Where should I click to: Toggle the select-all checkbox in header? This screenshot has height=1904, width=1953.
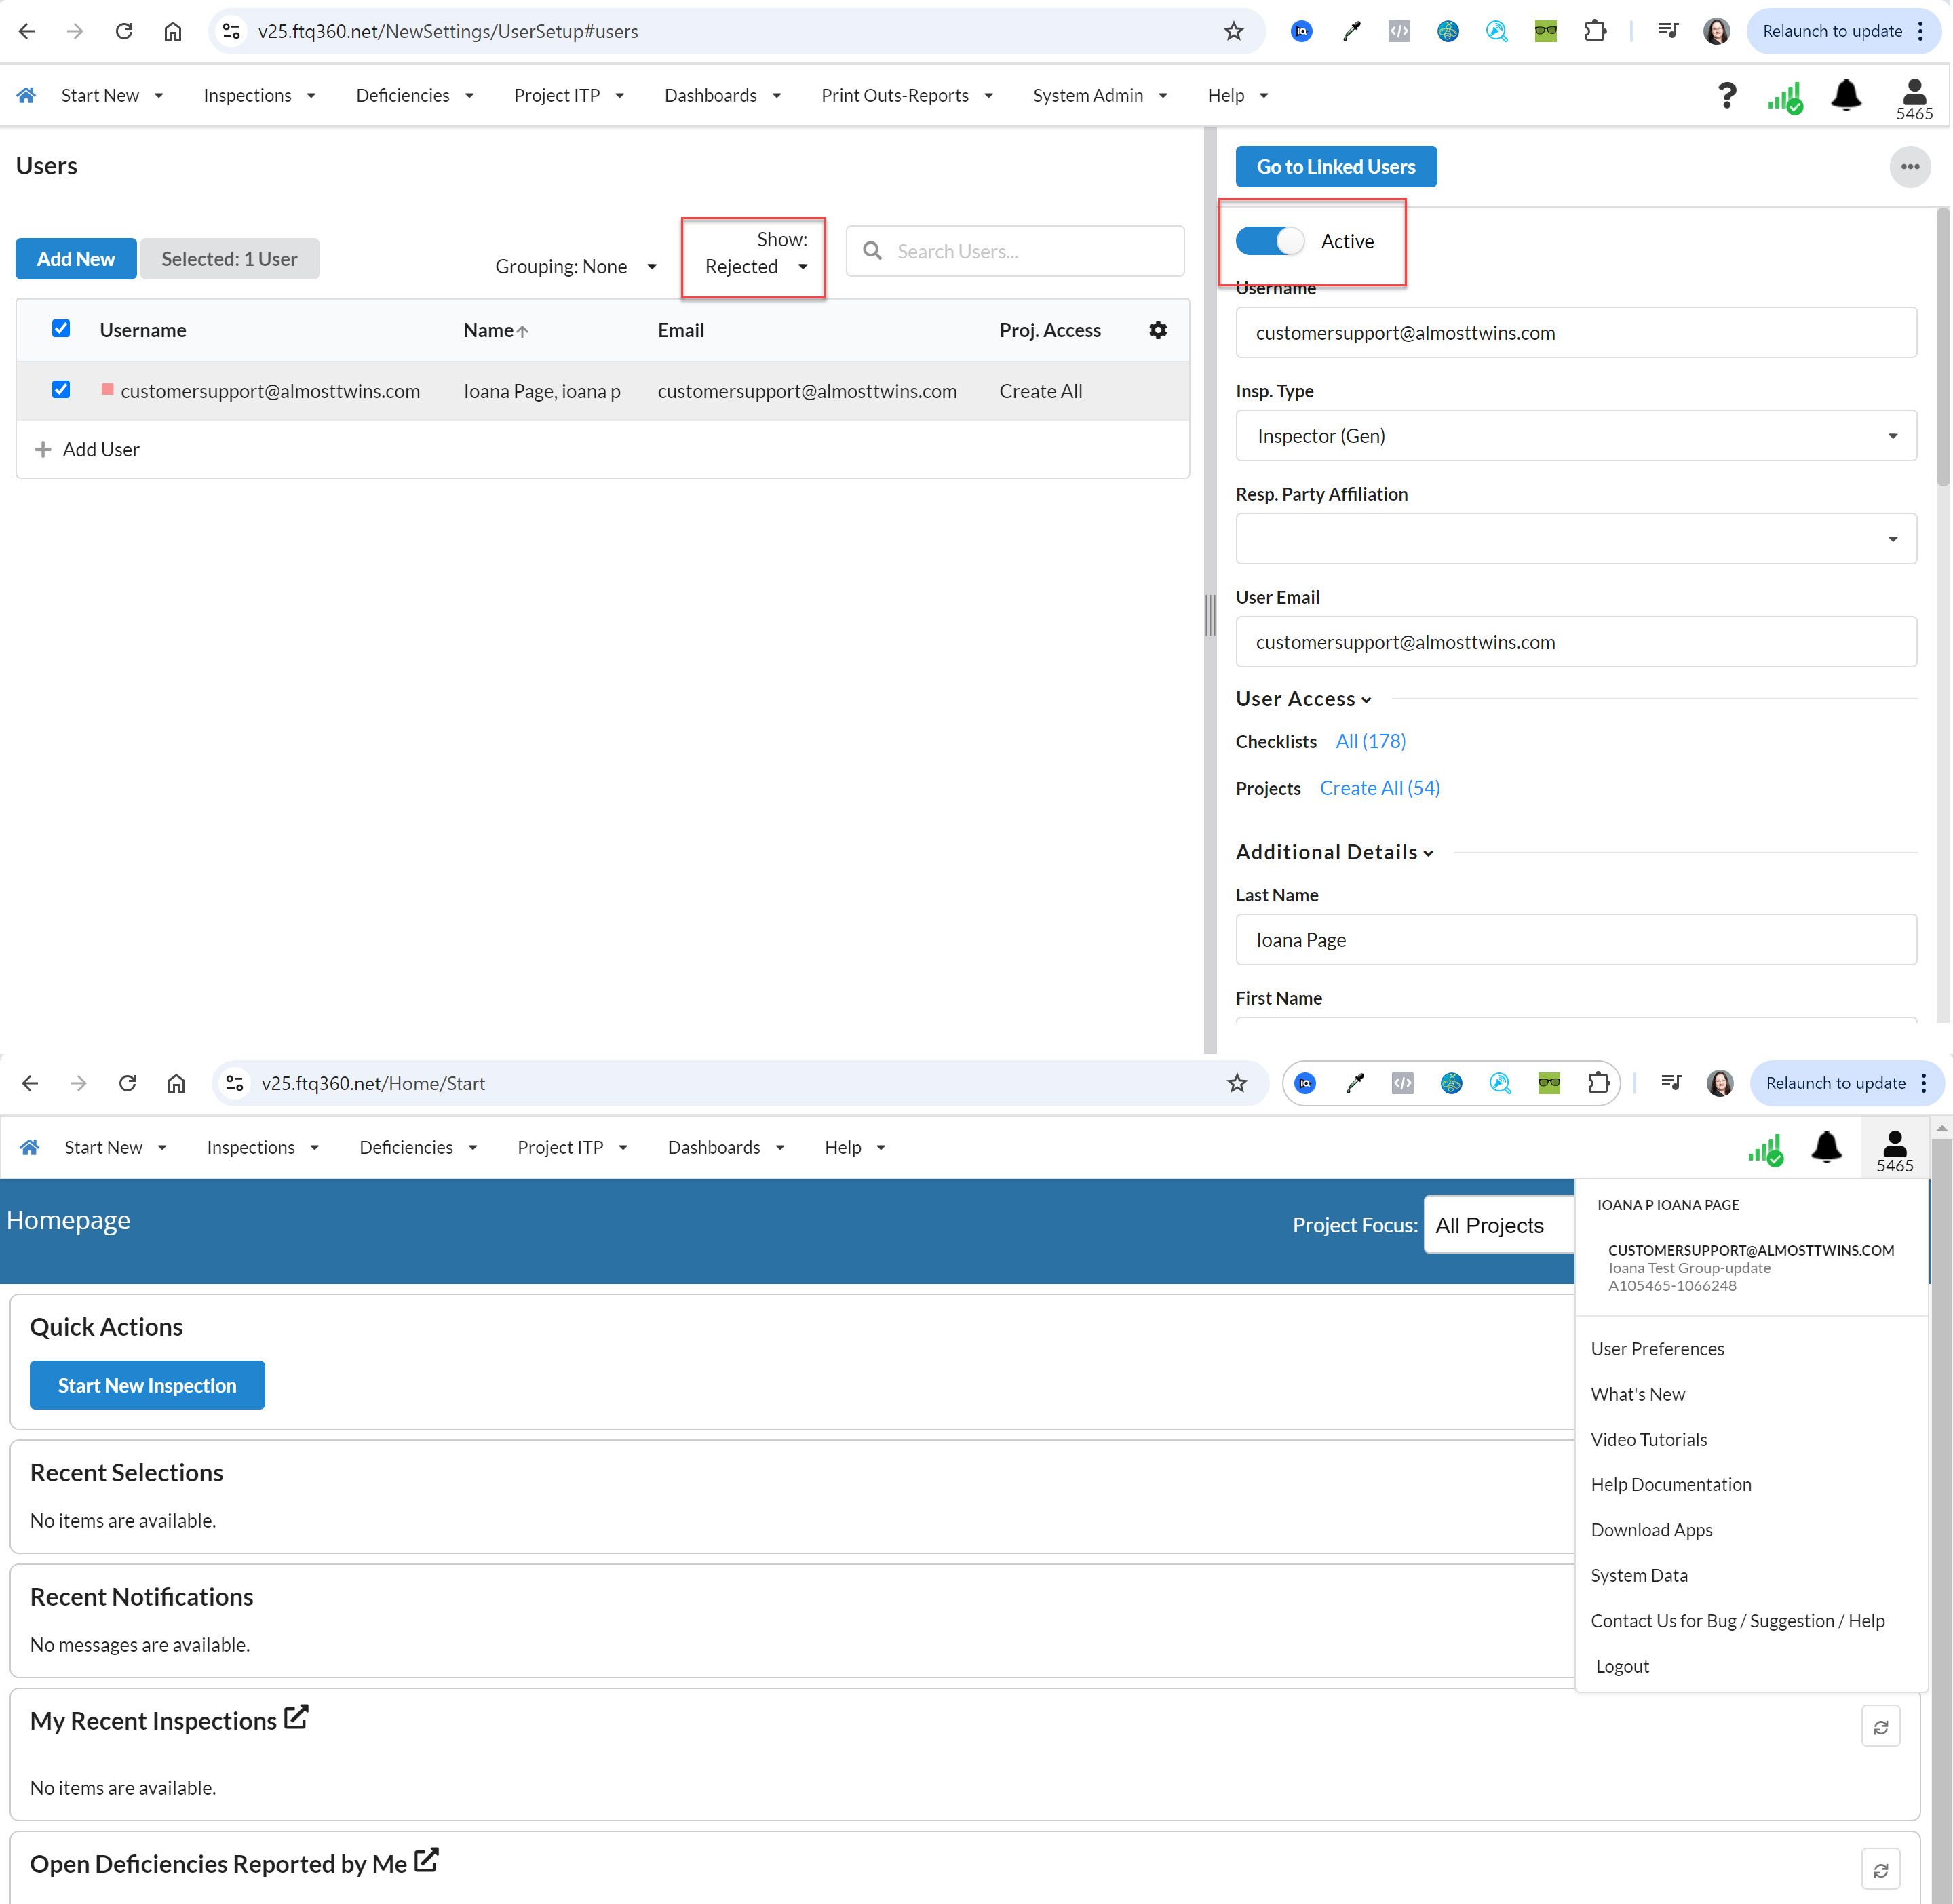[61, 329]
